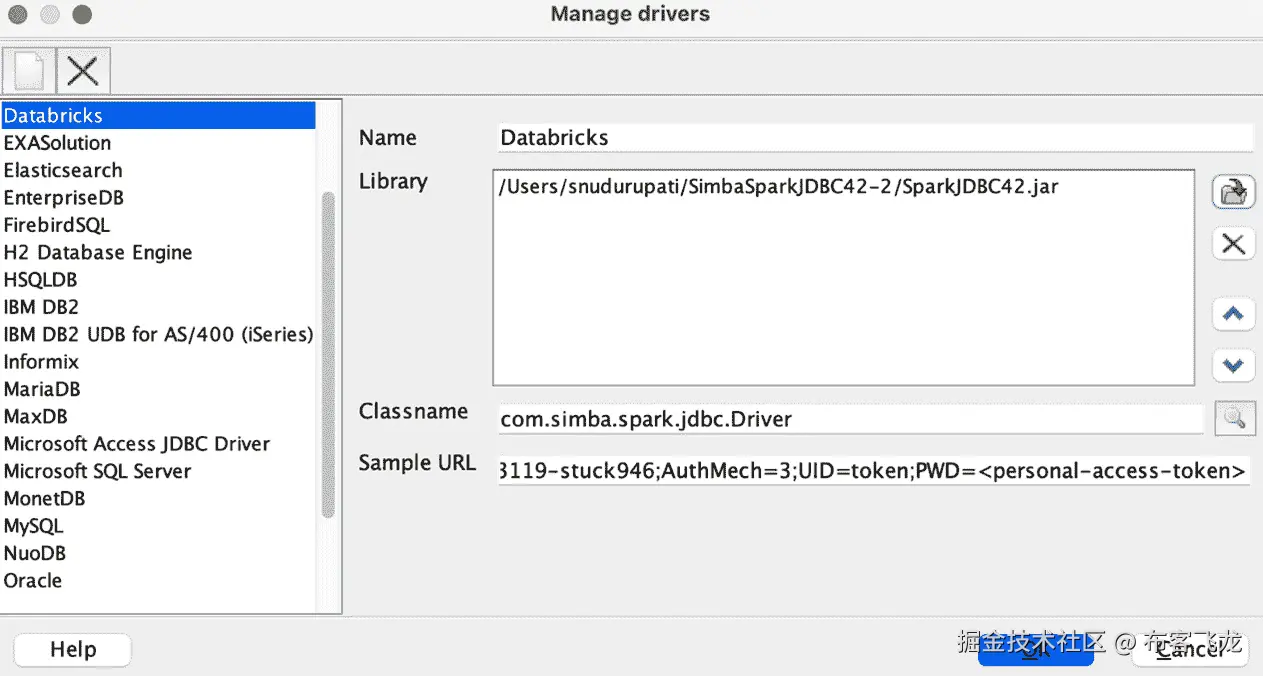Select Elasticsearch driver
1263x676 pixels.
click(x=63, y=170)
